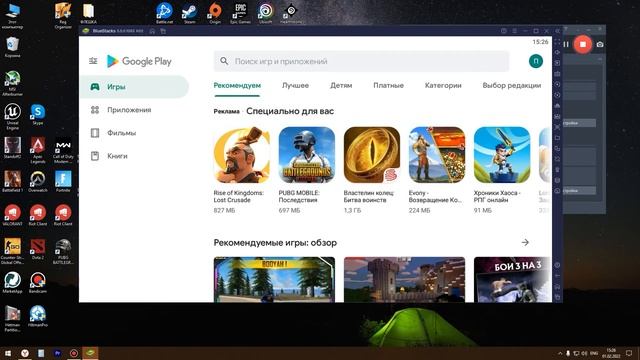The height and width of the screenshot is (360, 640).
Task: Open Yandex browser from the taskbar
Action: [x=24, y=353]
